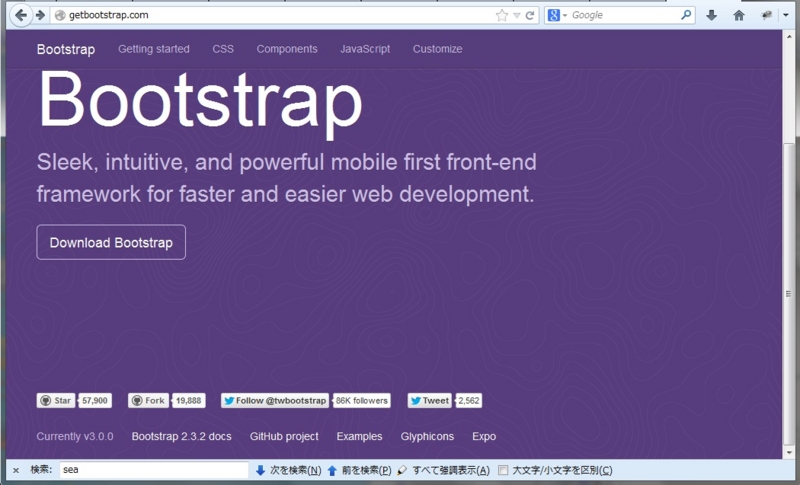800x485 pixels.
Task: Click the site identity globe icon
Action: 60,15
